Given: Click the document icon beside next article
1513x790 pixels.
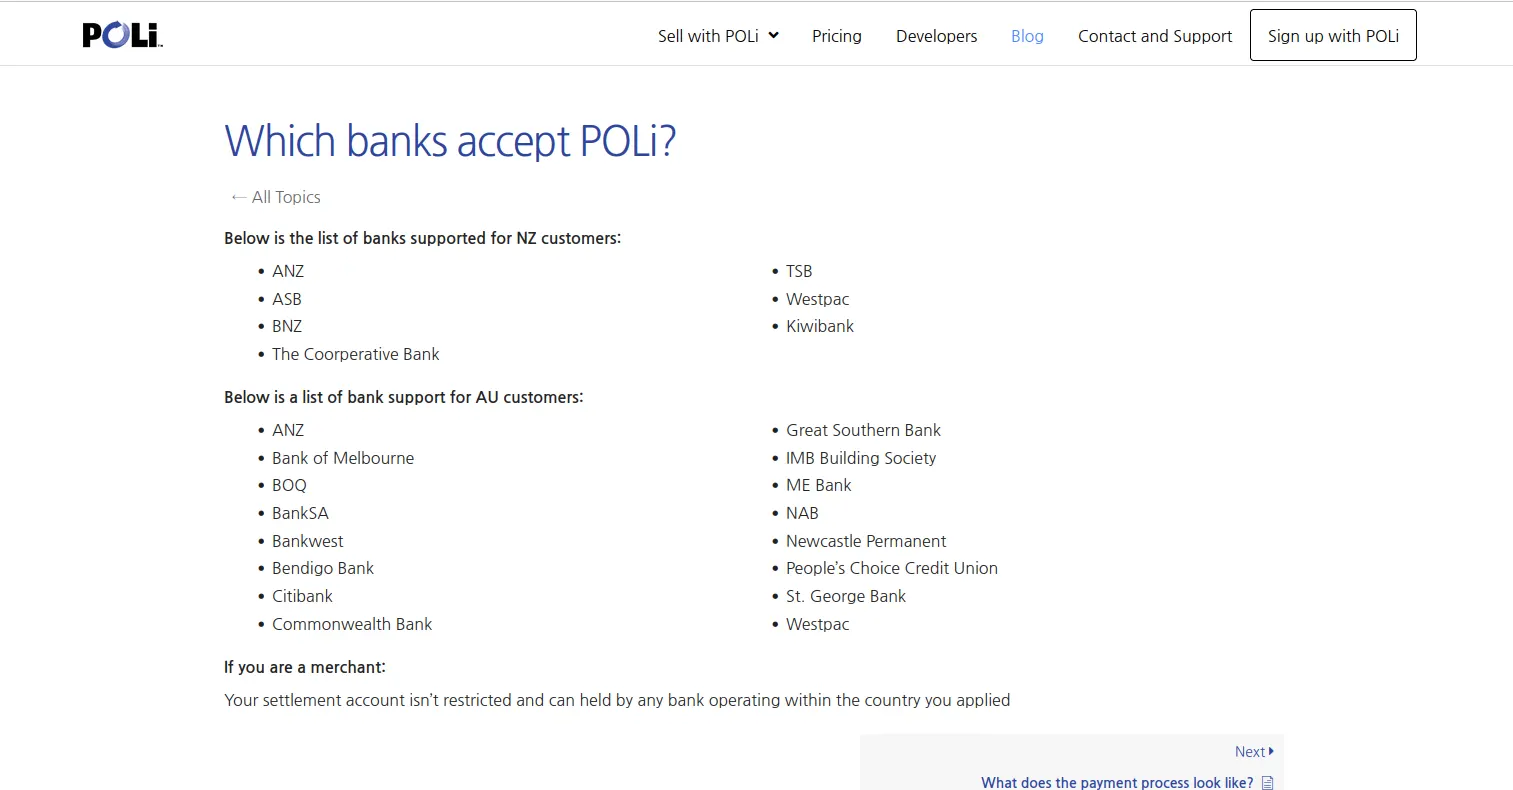Looking at the screenshot, I should [1268, 783].
